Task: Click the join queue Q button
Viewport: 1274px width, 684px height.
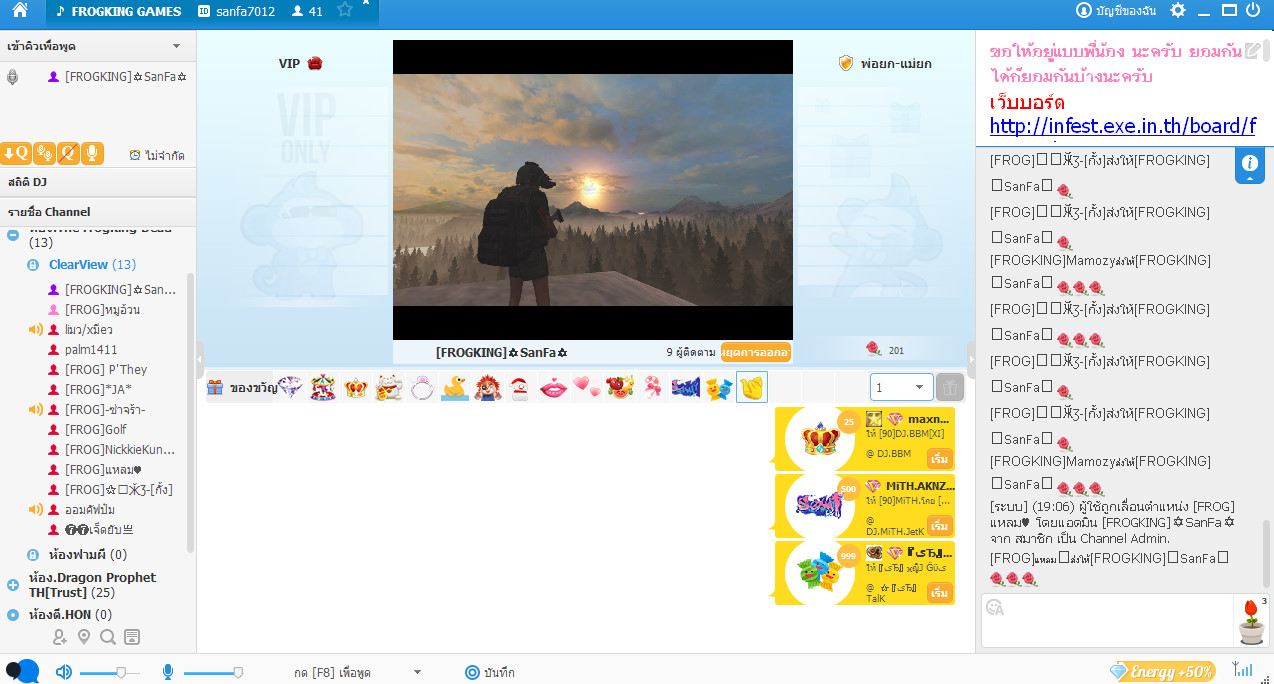Action: 16,153
